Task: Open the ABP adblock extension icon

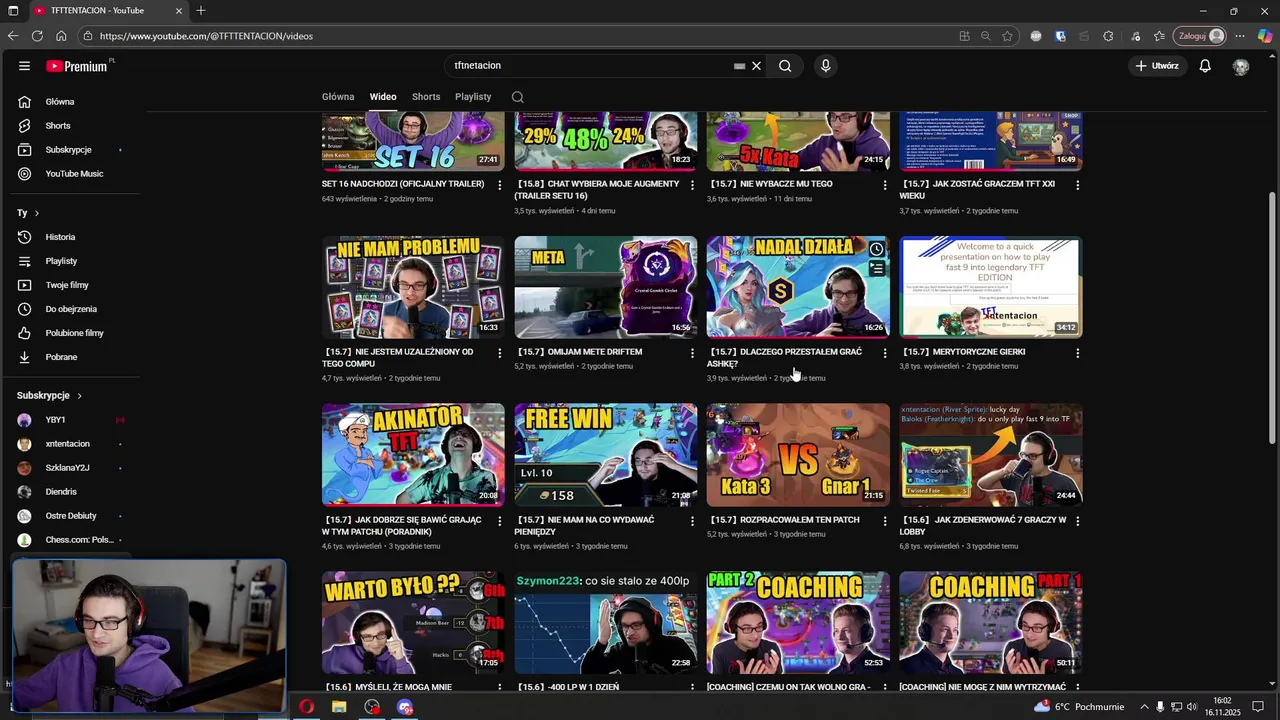Action: [x=1036, y=36]
